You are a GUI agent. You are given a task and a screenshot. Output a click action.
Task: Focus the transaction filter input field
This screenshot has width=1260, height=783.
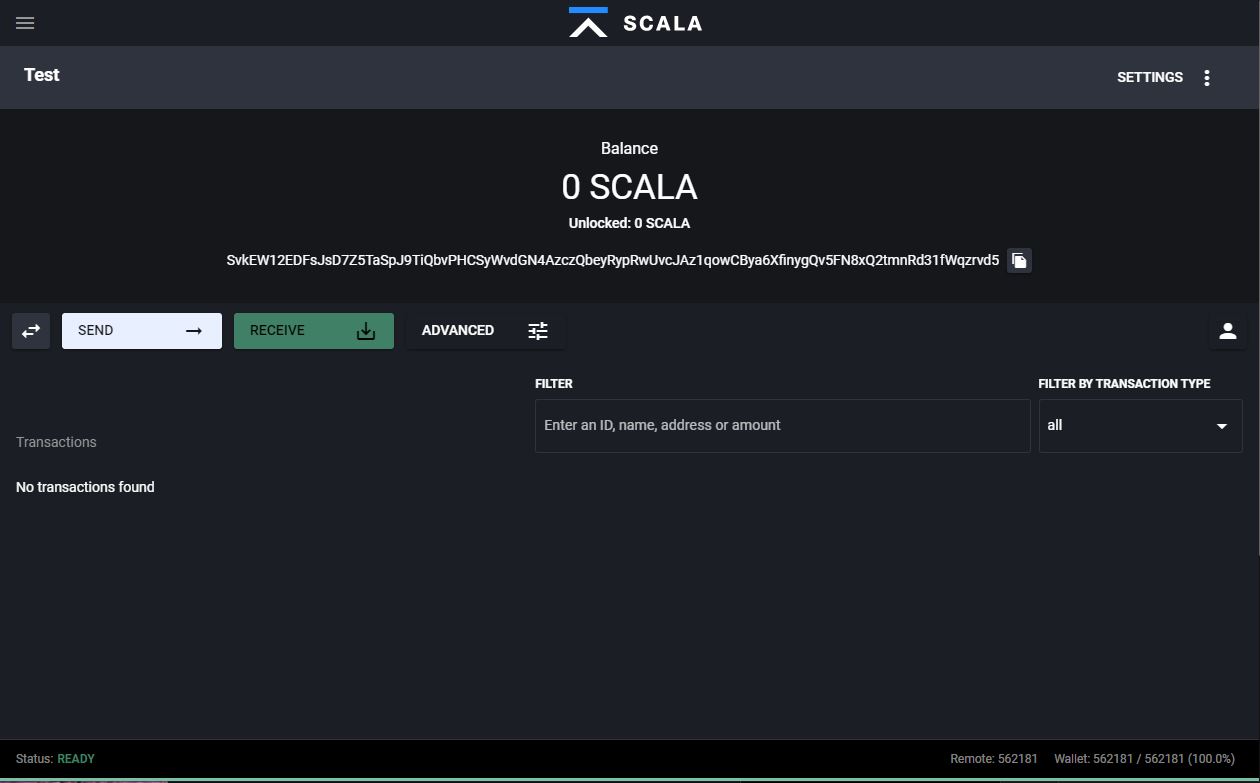tap(783, 426)
